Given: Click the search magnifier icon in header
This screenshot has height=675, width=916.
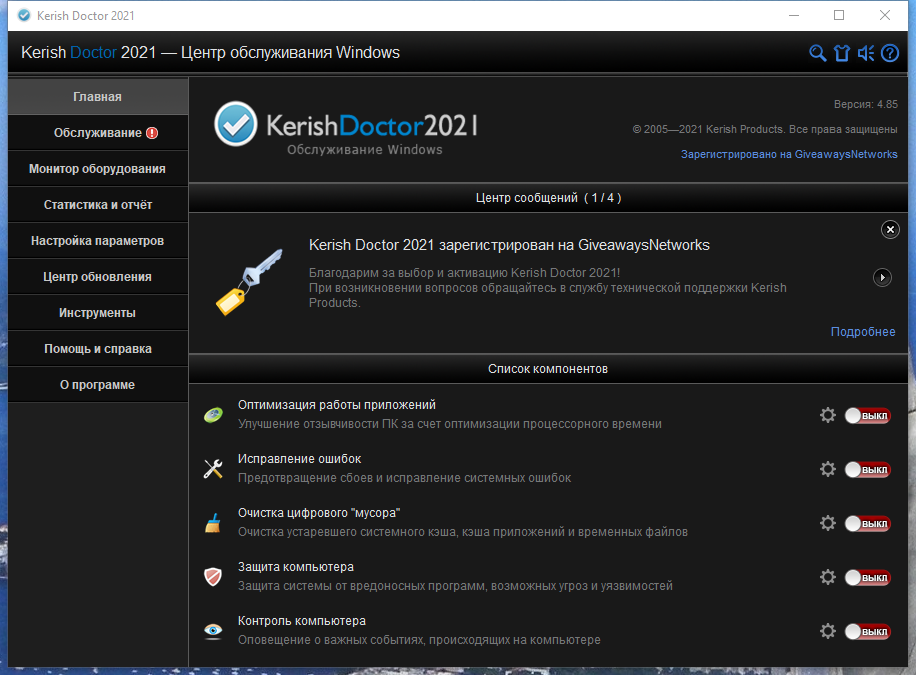Looking at the screenshot, I should click(817, 53).
